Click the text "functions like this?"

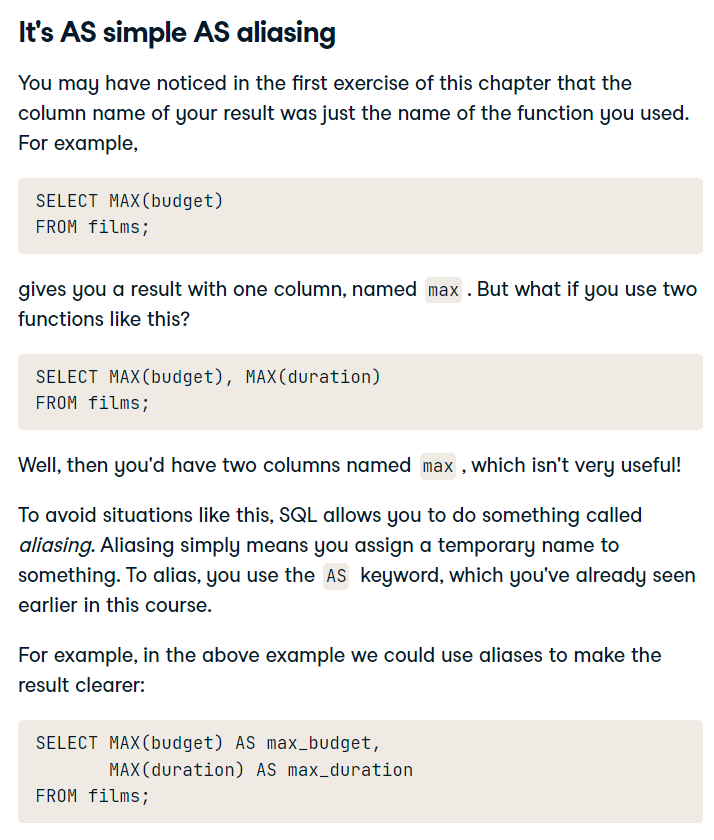(104, 319)
